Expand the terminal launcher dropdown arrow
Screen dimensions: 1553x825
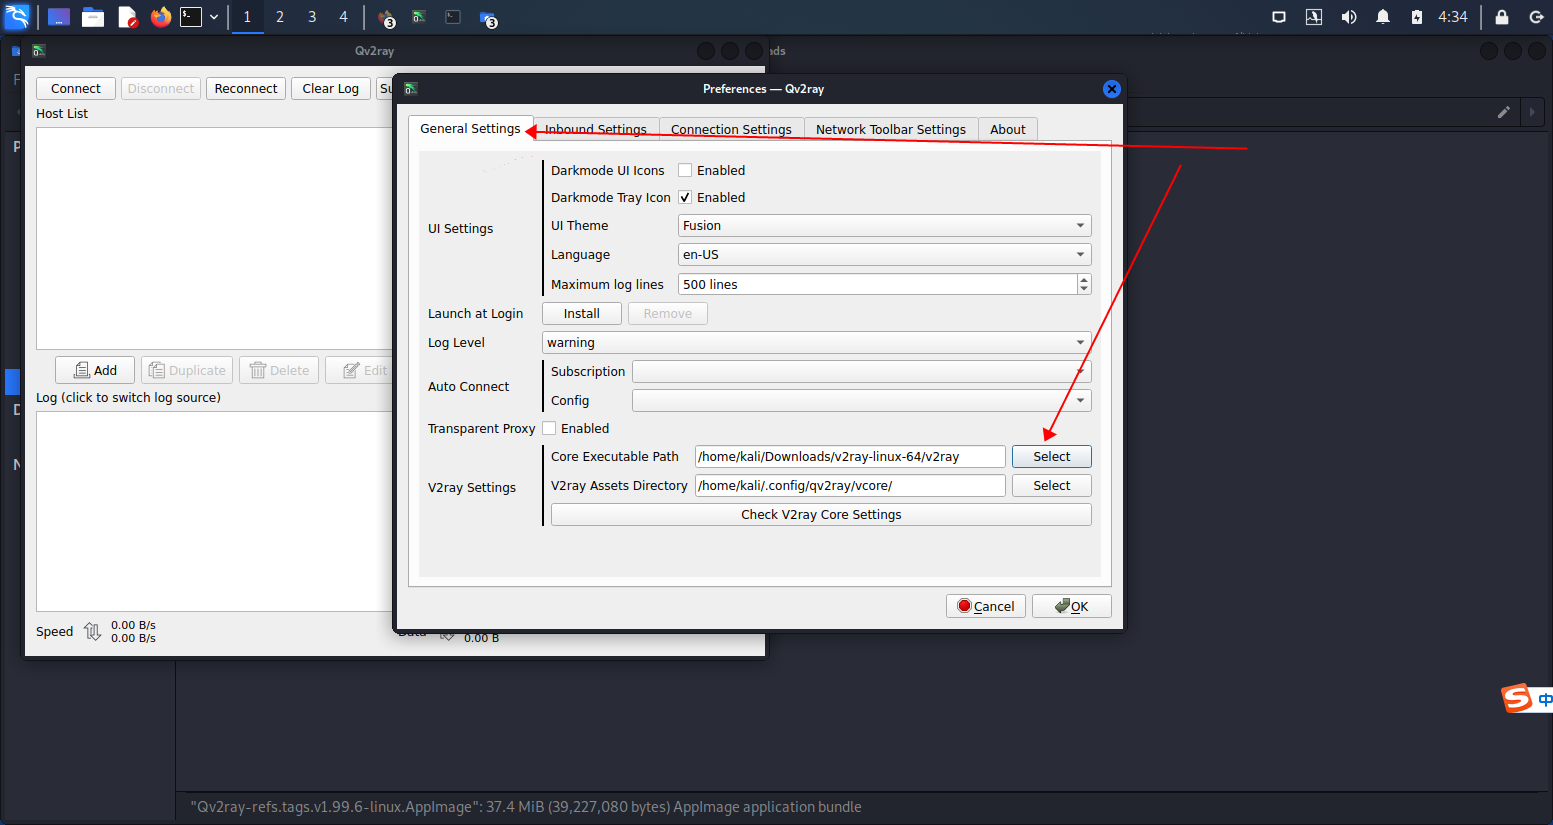214,17
